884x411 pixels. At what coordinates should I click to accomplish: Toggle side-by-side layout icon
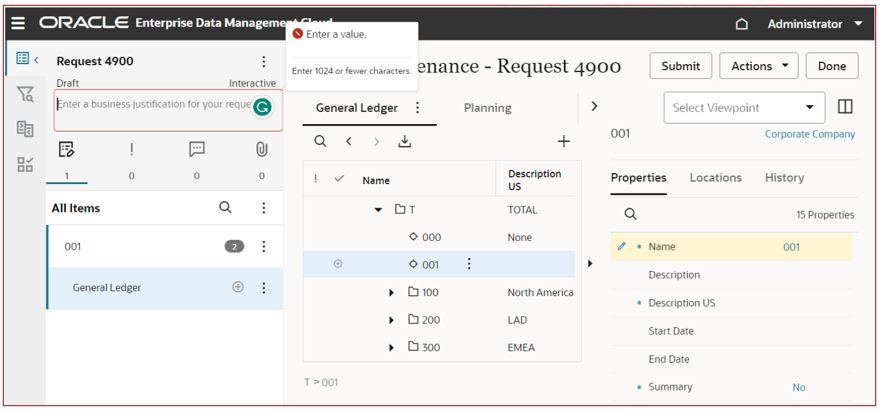[x=845, y=107]
